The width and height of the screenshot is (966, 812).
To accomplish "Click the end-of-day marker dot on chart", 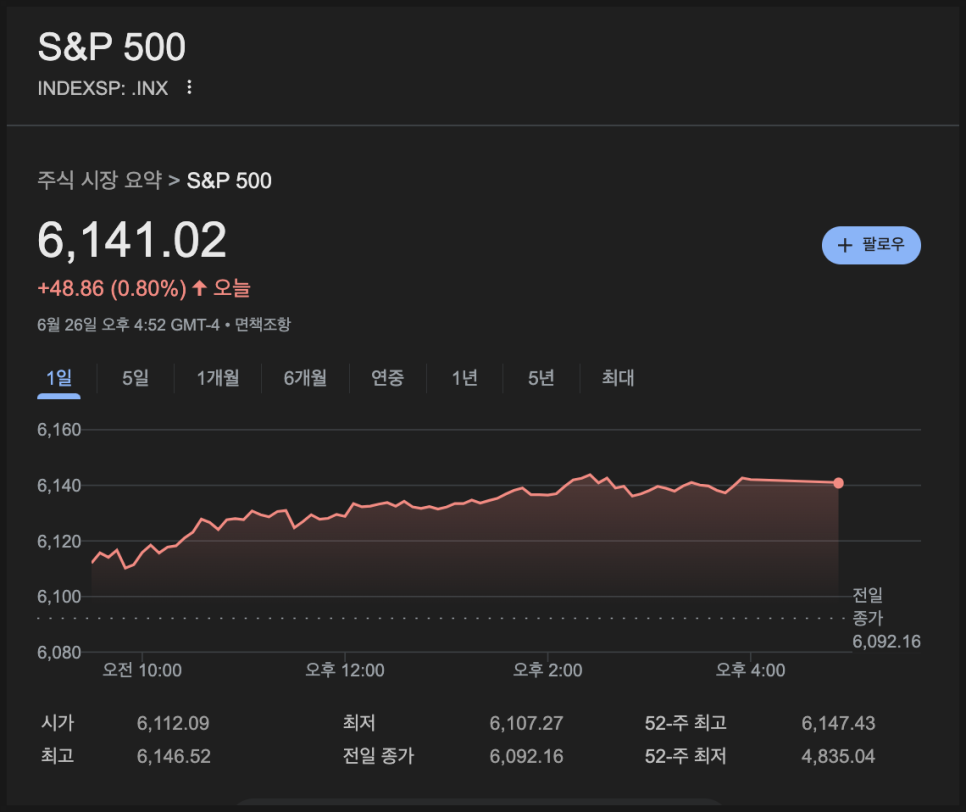I will click(838, 483).
